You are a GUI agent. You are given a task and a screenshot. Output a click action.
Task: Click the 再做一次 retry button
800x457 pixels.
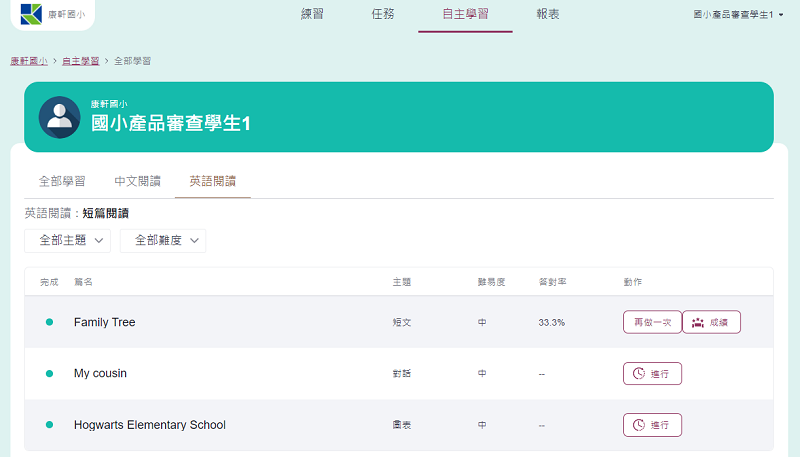(652, 322)
